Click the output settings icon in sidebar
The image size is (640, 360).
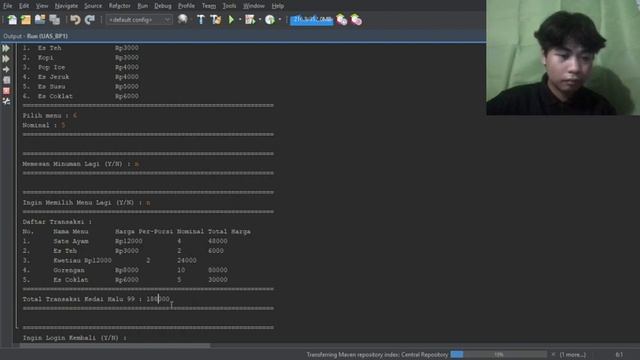pyautogui.click(x=6, y=101)
